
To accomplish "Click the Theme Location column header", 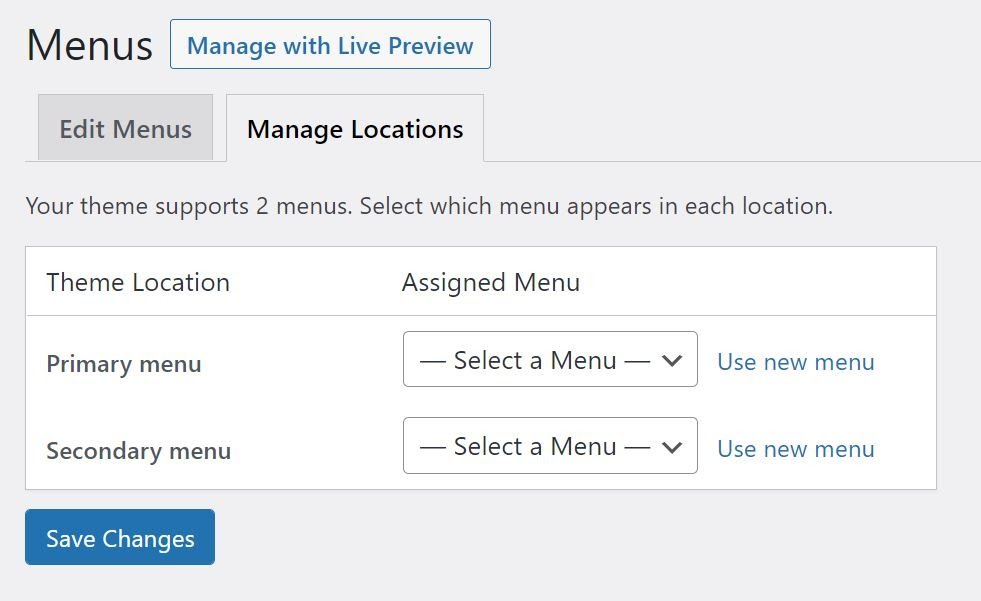I will tap(137, 282).
